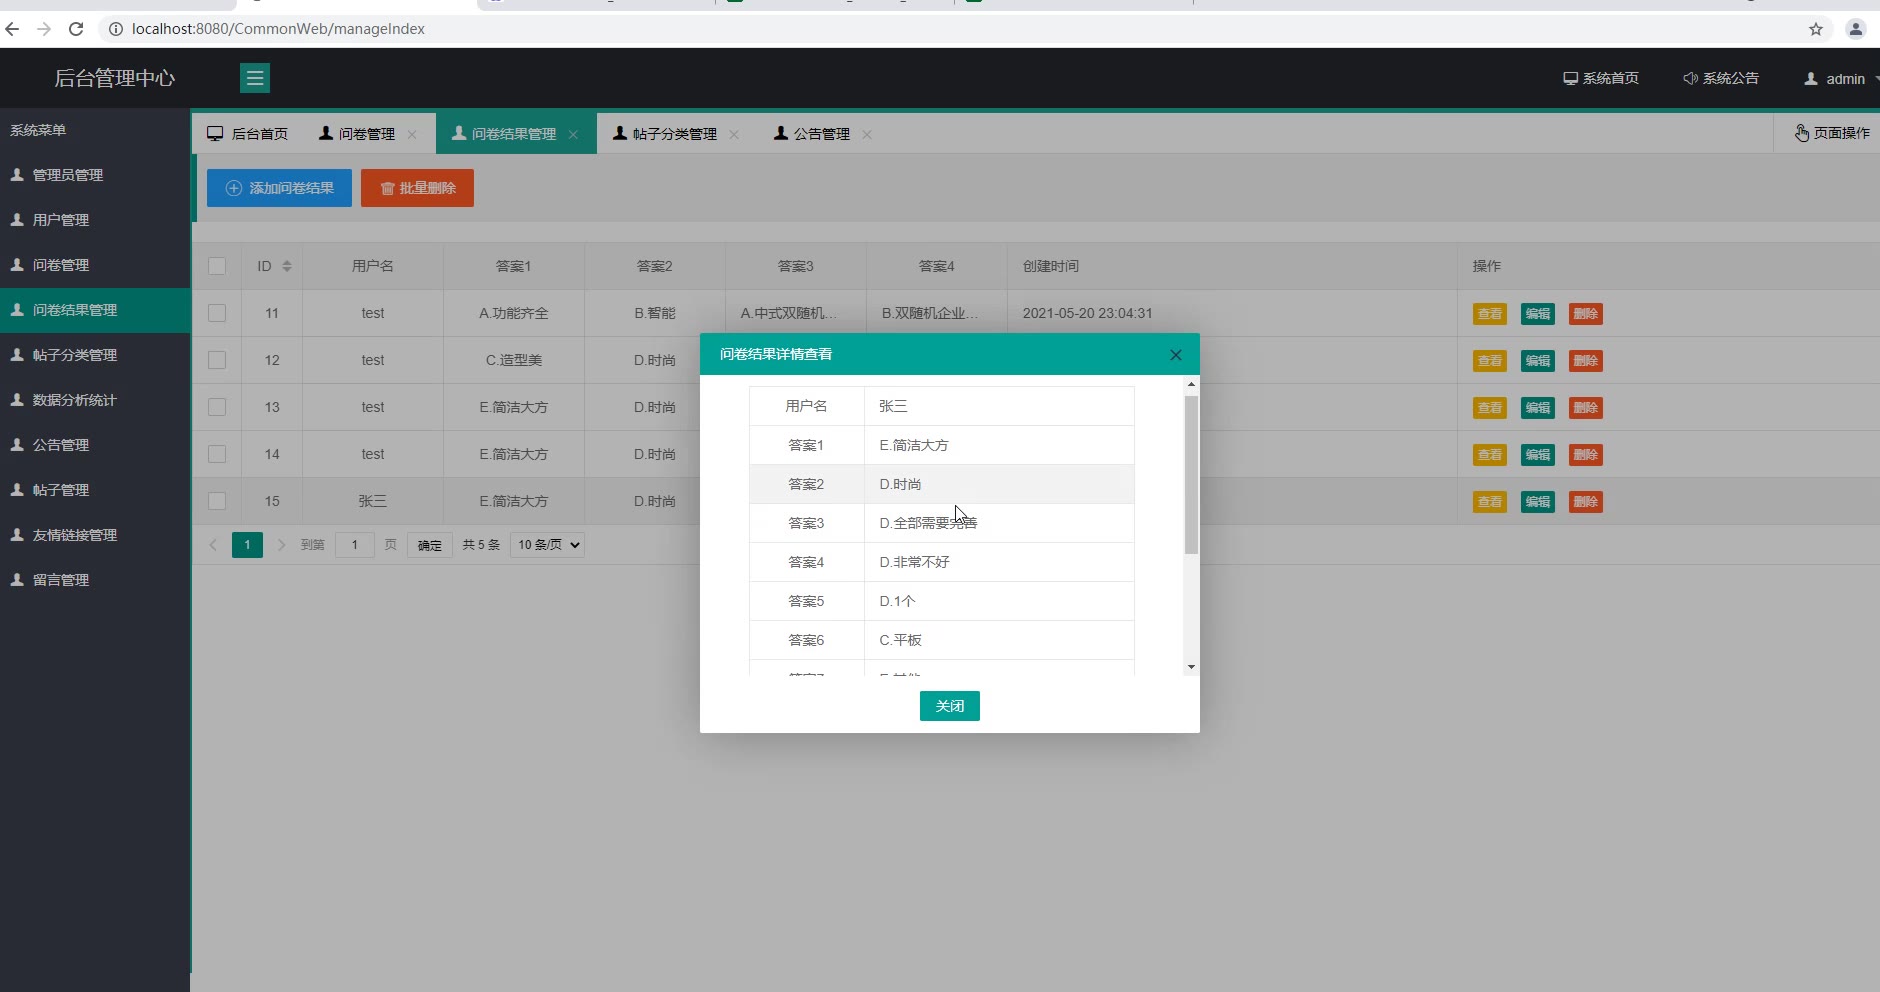The height and width of the screenshot is (992, 1880).
Task: Open 系统公告 from the top bar
Action: pyautogui.click(x=1720, y=78)
